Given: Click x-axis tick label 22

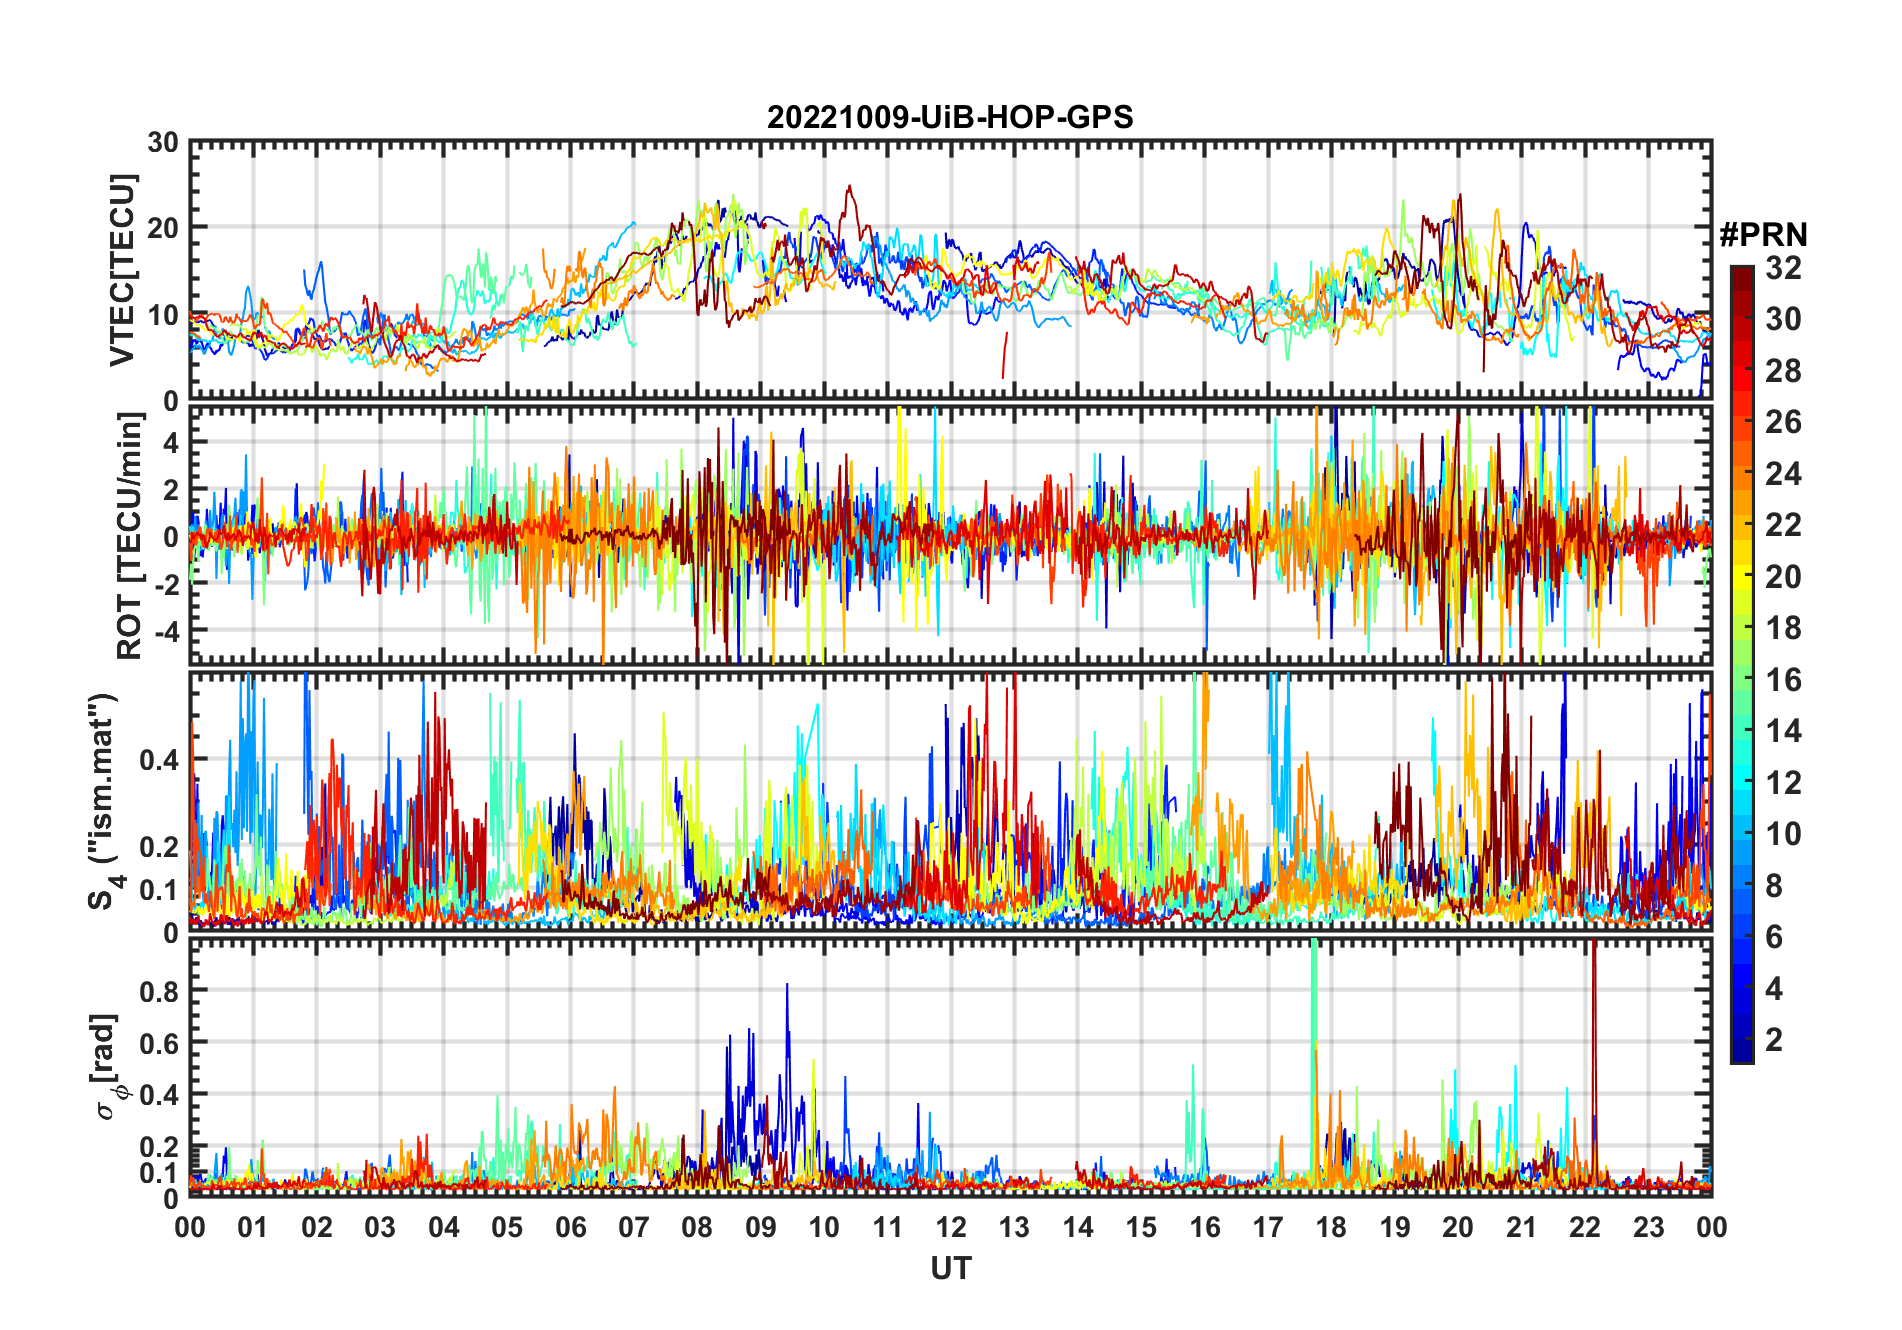Looking at the screenshot, I should [1585, 1227].
